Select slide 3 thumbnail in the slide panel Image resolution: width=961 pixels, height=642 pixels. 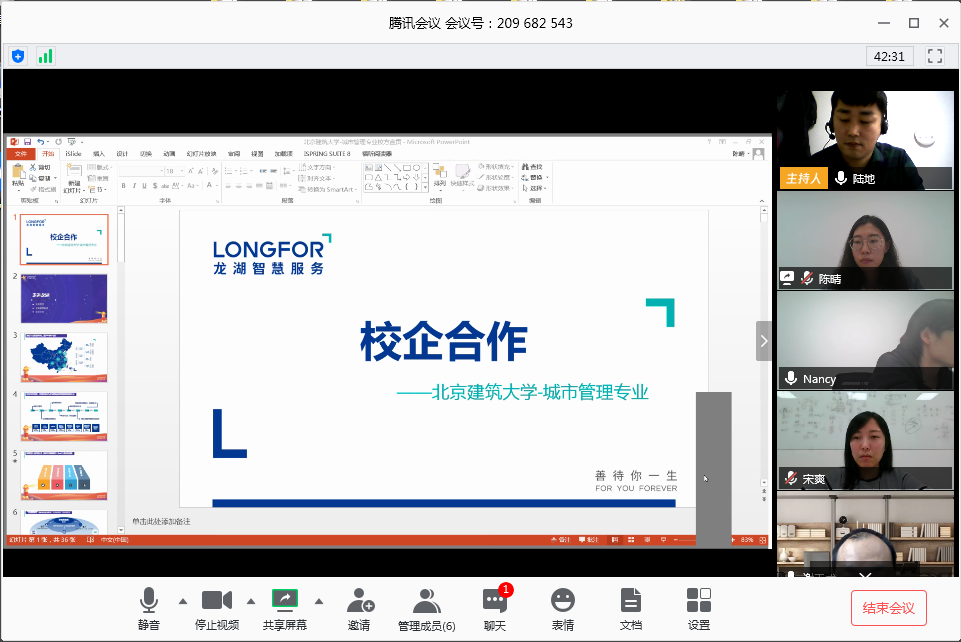click(64, 358)
